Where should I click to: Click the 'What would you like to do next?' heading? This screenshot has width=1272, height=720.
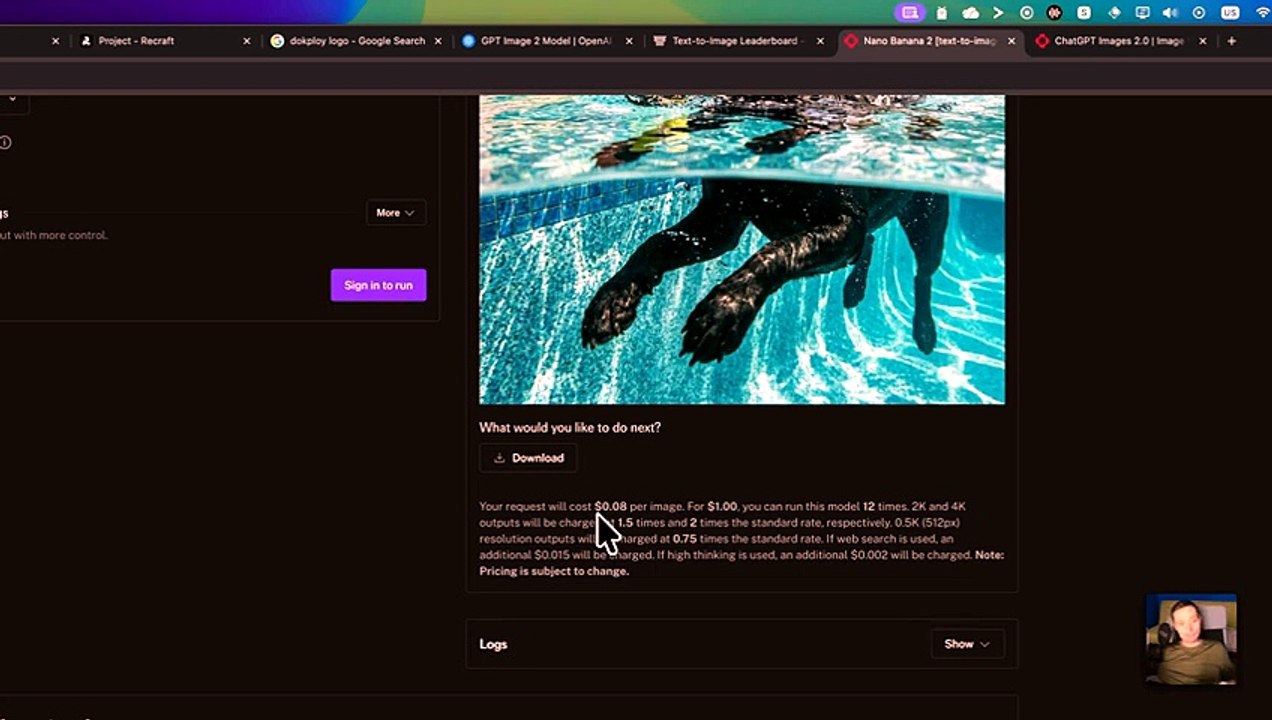[x=570, y=427]
